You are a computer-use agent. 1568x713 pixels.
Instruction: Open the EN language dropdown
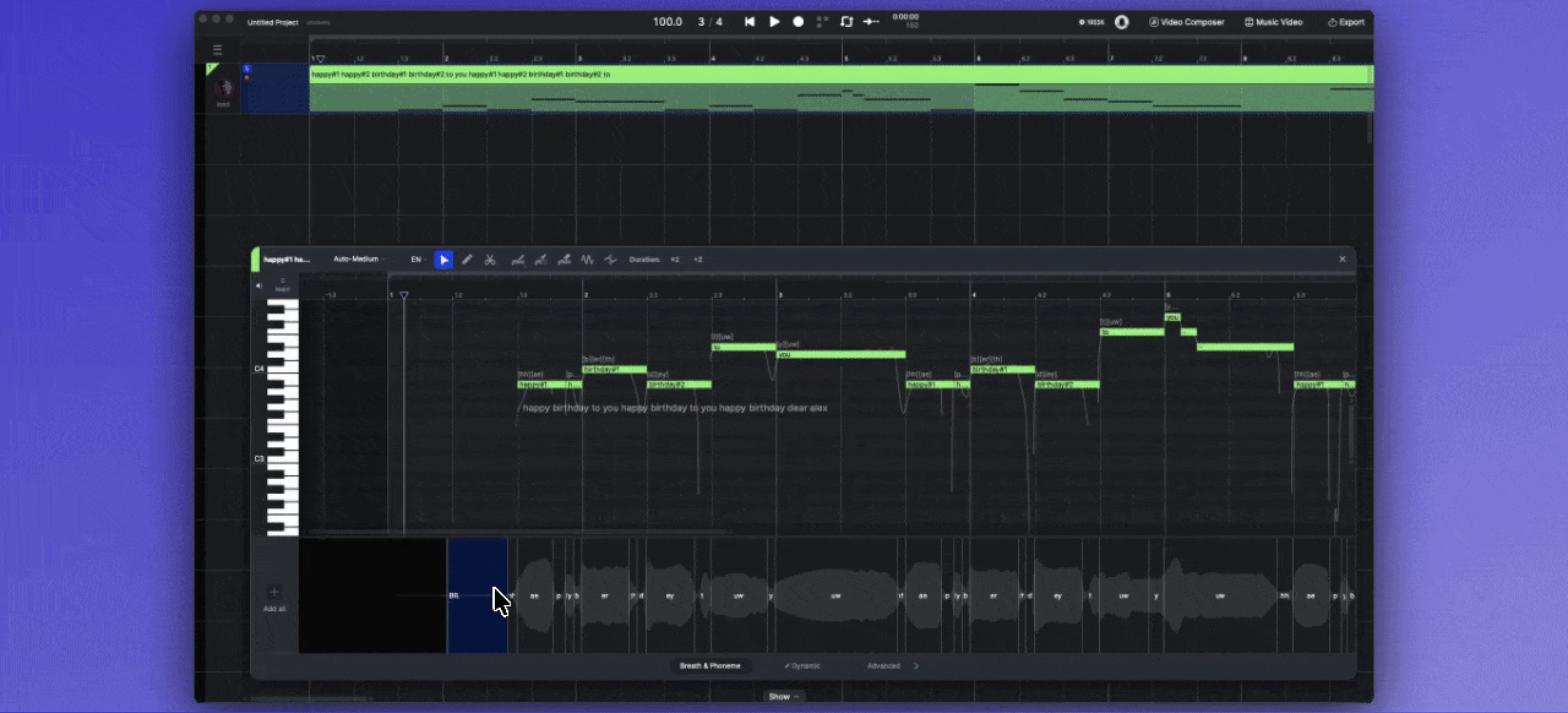coord(418,259)
